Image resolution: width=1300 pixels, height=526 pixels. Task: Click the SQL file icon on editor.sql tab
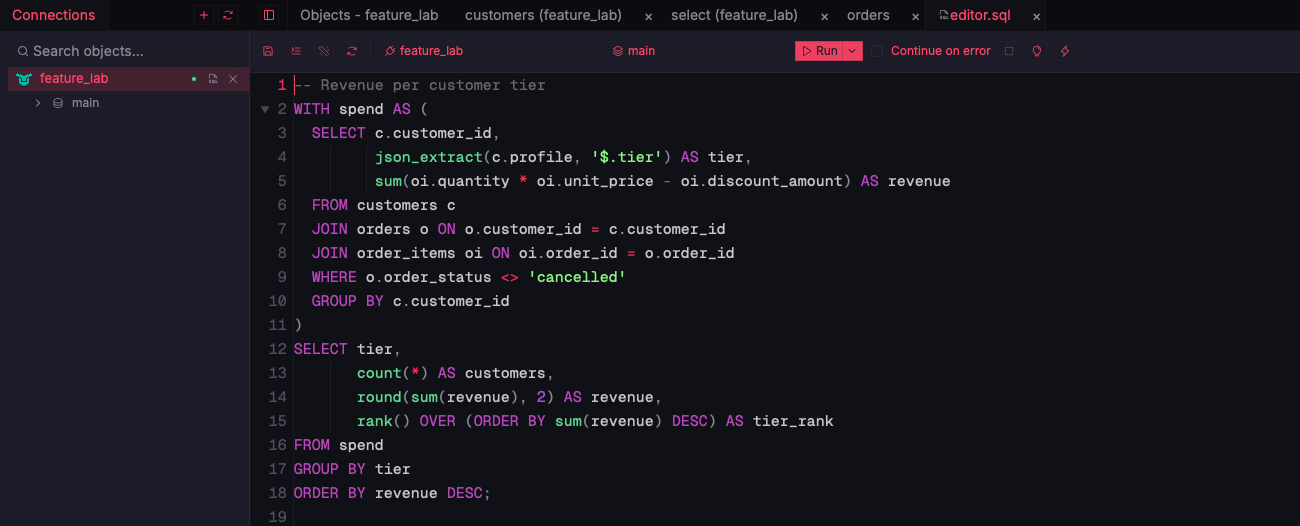pyautogui.click(x=943, y=15)
